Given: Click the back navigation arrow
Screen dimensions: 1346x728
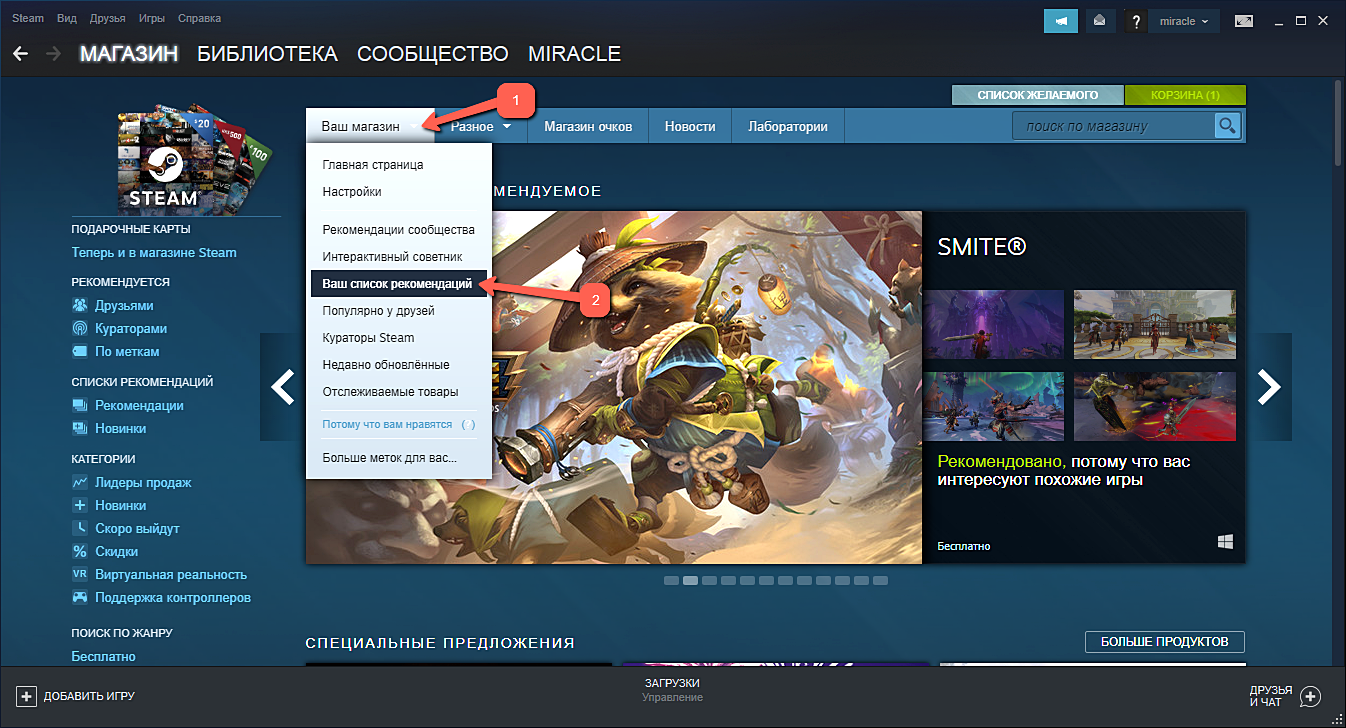Looking at the screenshot, I should (20, 54).
